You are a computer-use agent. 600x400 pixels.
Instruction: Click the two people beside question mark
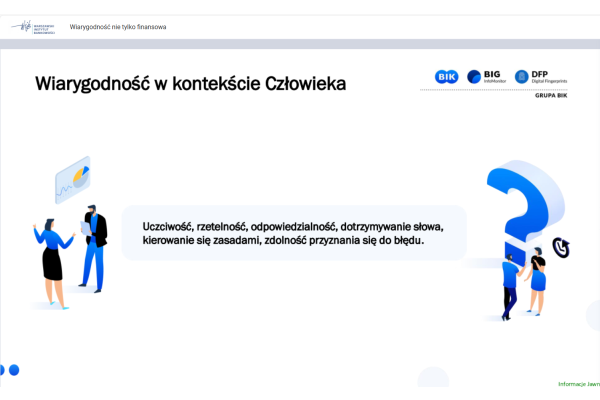point(523,280)
